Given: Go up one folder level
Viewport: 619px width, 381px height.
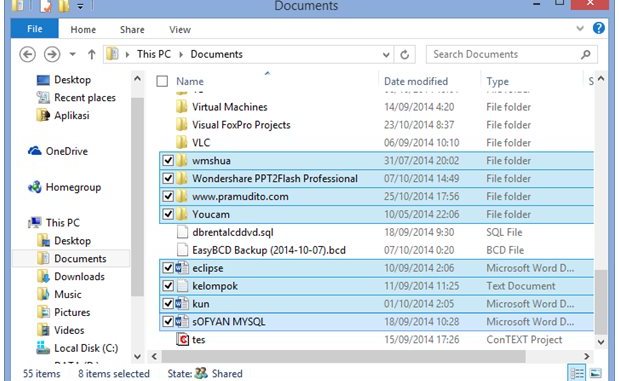Looking at the screenshot, I should (x=92, y=54).
